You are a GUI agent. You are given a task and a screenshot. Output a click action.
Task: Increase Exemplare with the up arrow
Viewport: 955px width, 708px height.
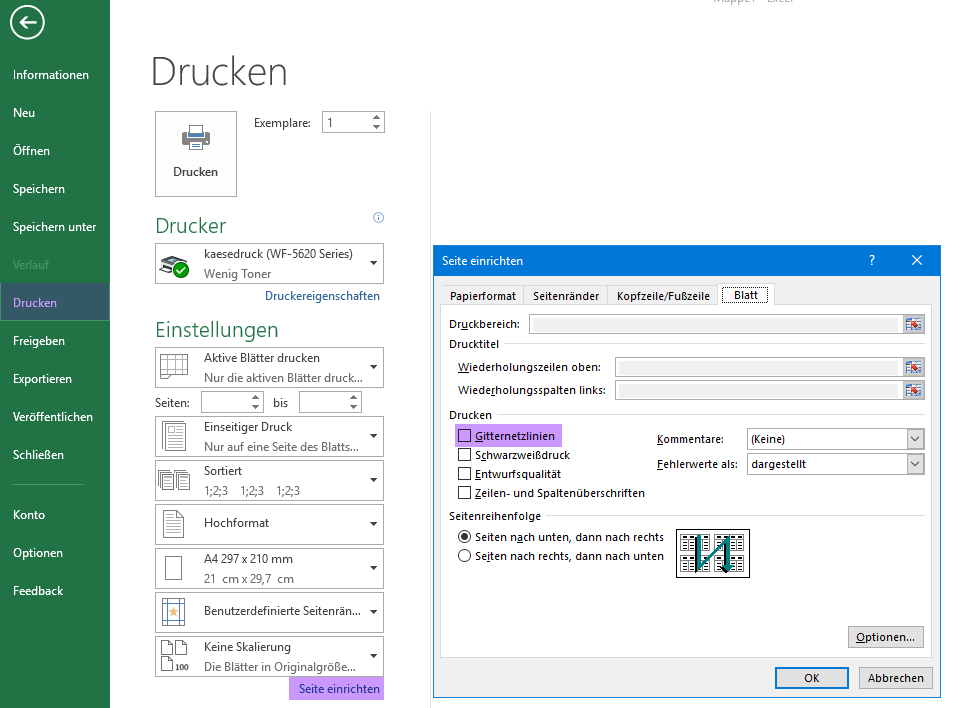[x=376, y=118]
